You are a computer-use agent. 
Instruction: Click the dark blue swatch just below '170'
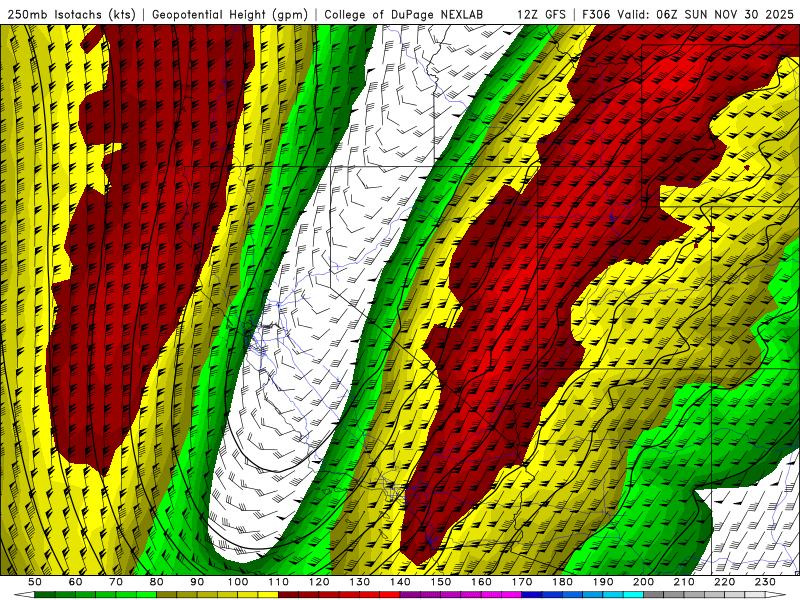(x=532, y=595)
